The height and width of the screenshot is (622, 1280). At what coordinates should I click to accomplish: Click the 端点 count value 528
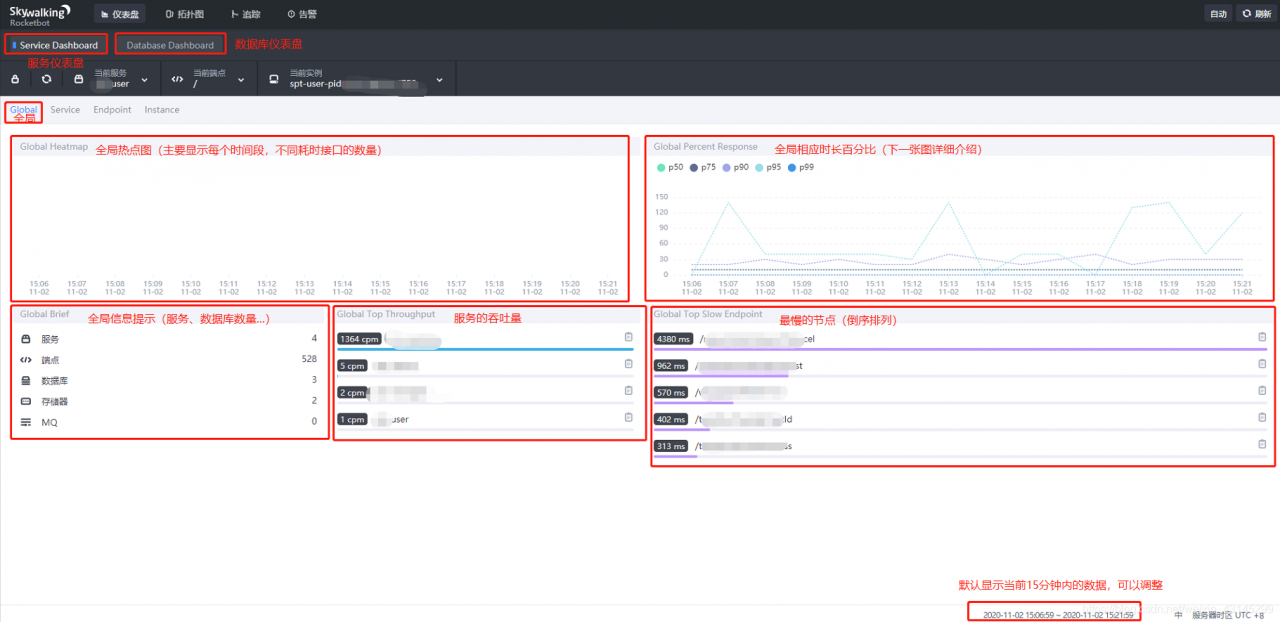[x=309, y=358]
